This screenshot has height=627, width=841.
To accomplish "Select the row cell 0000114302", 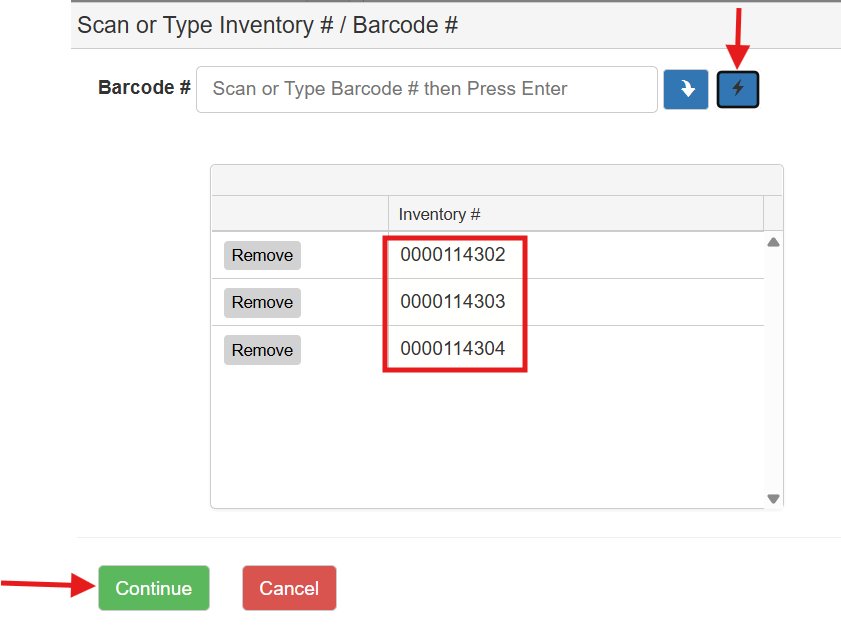I will [x=453, y=255].
